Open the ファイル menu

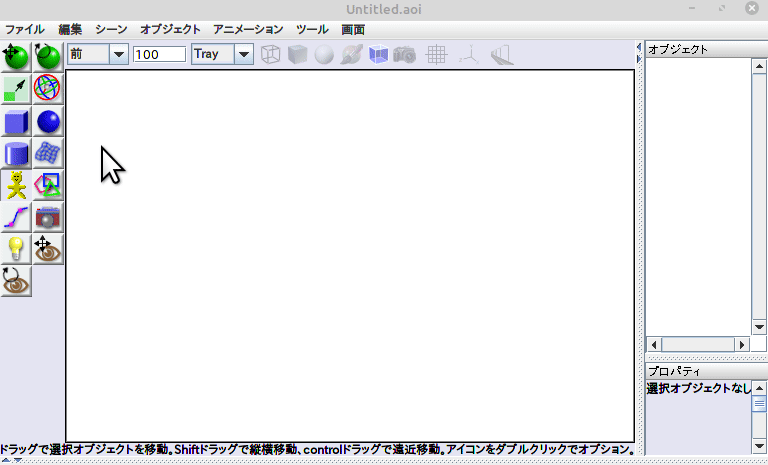pyautogui.click(x=24, y=29)
